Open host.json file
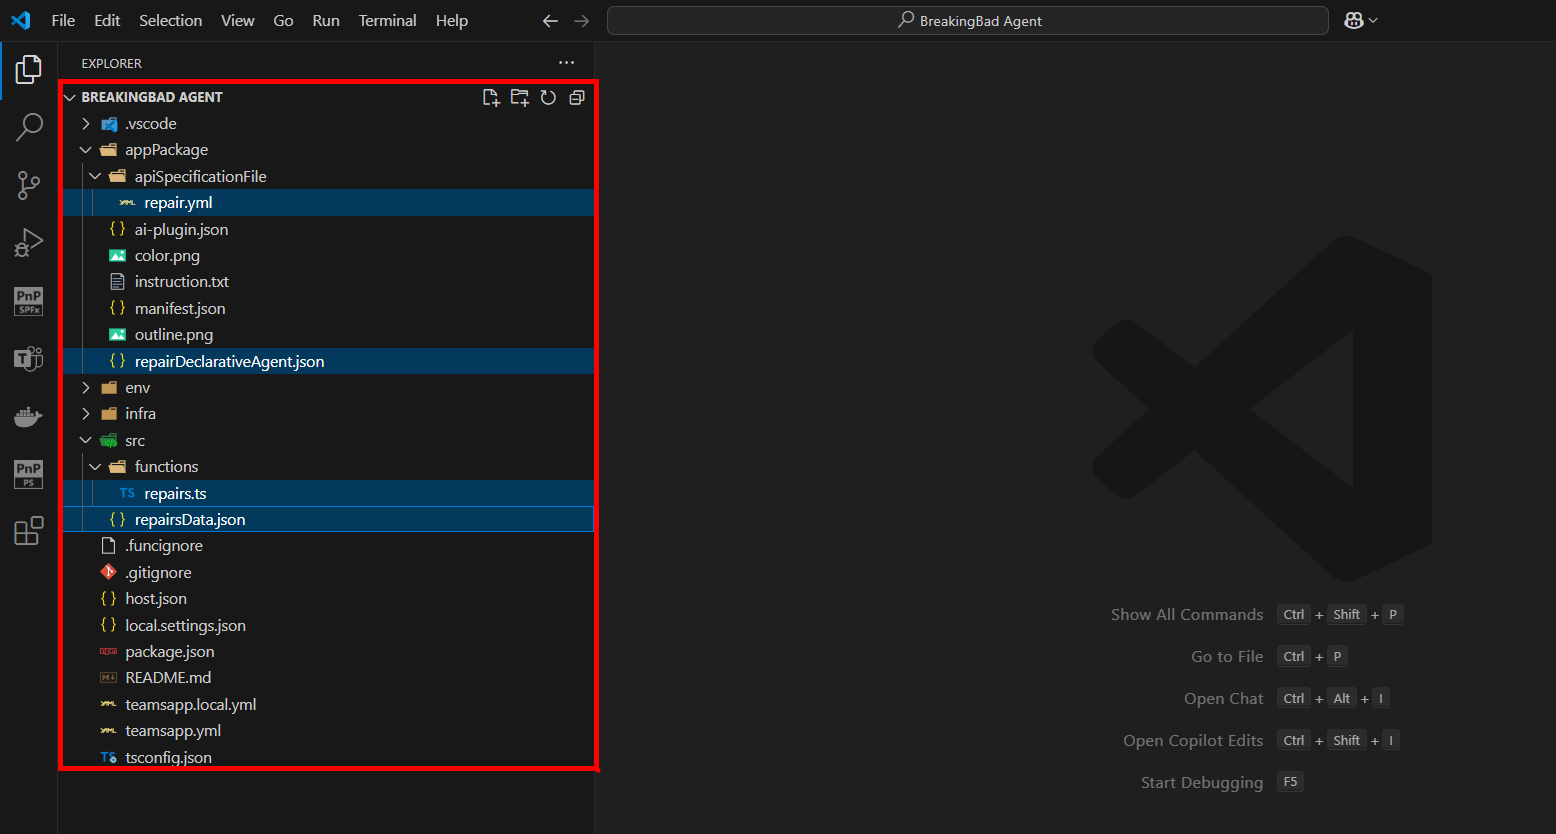 coord(329,599)
